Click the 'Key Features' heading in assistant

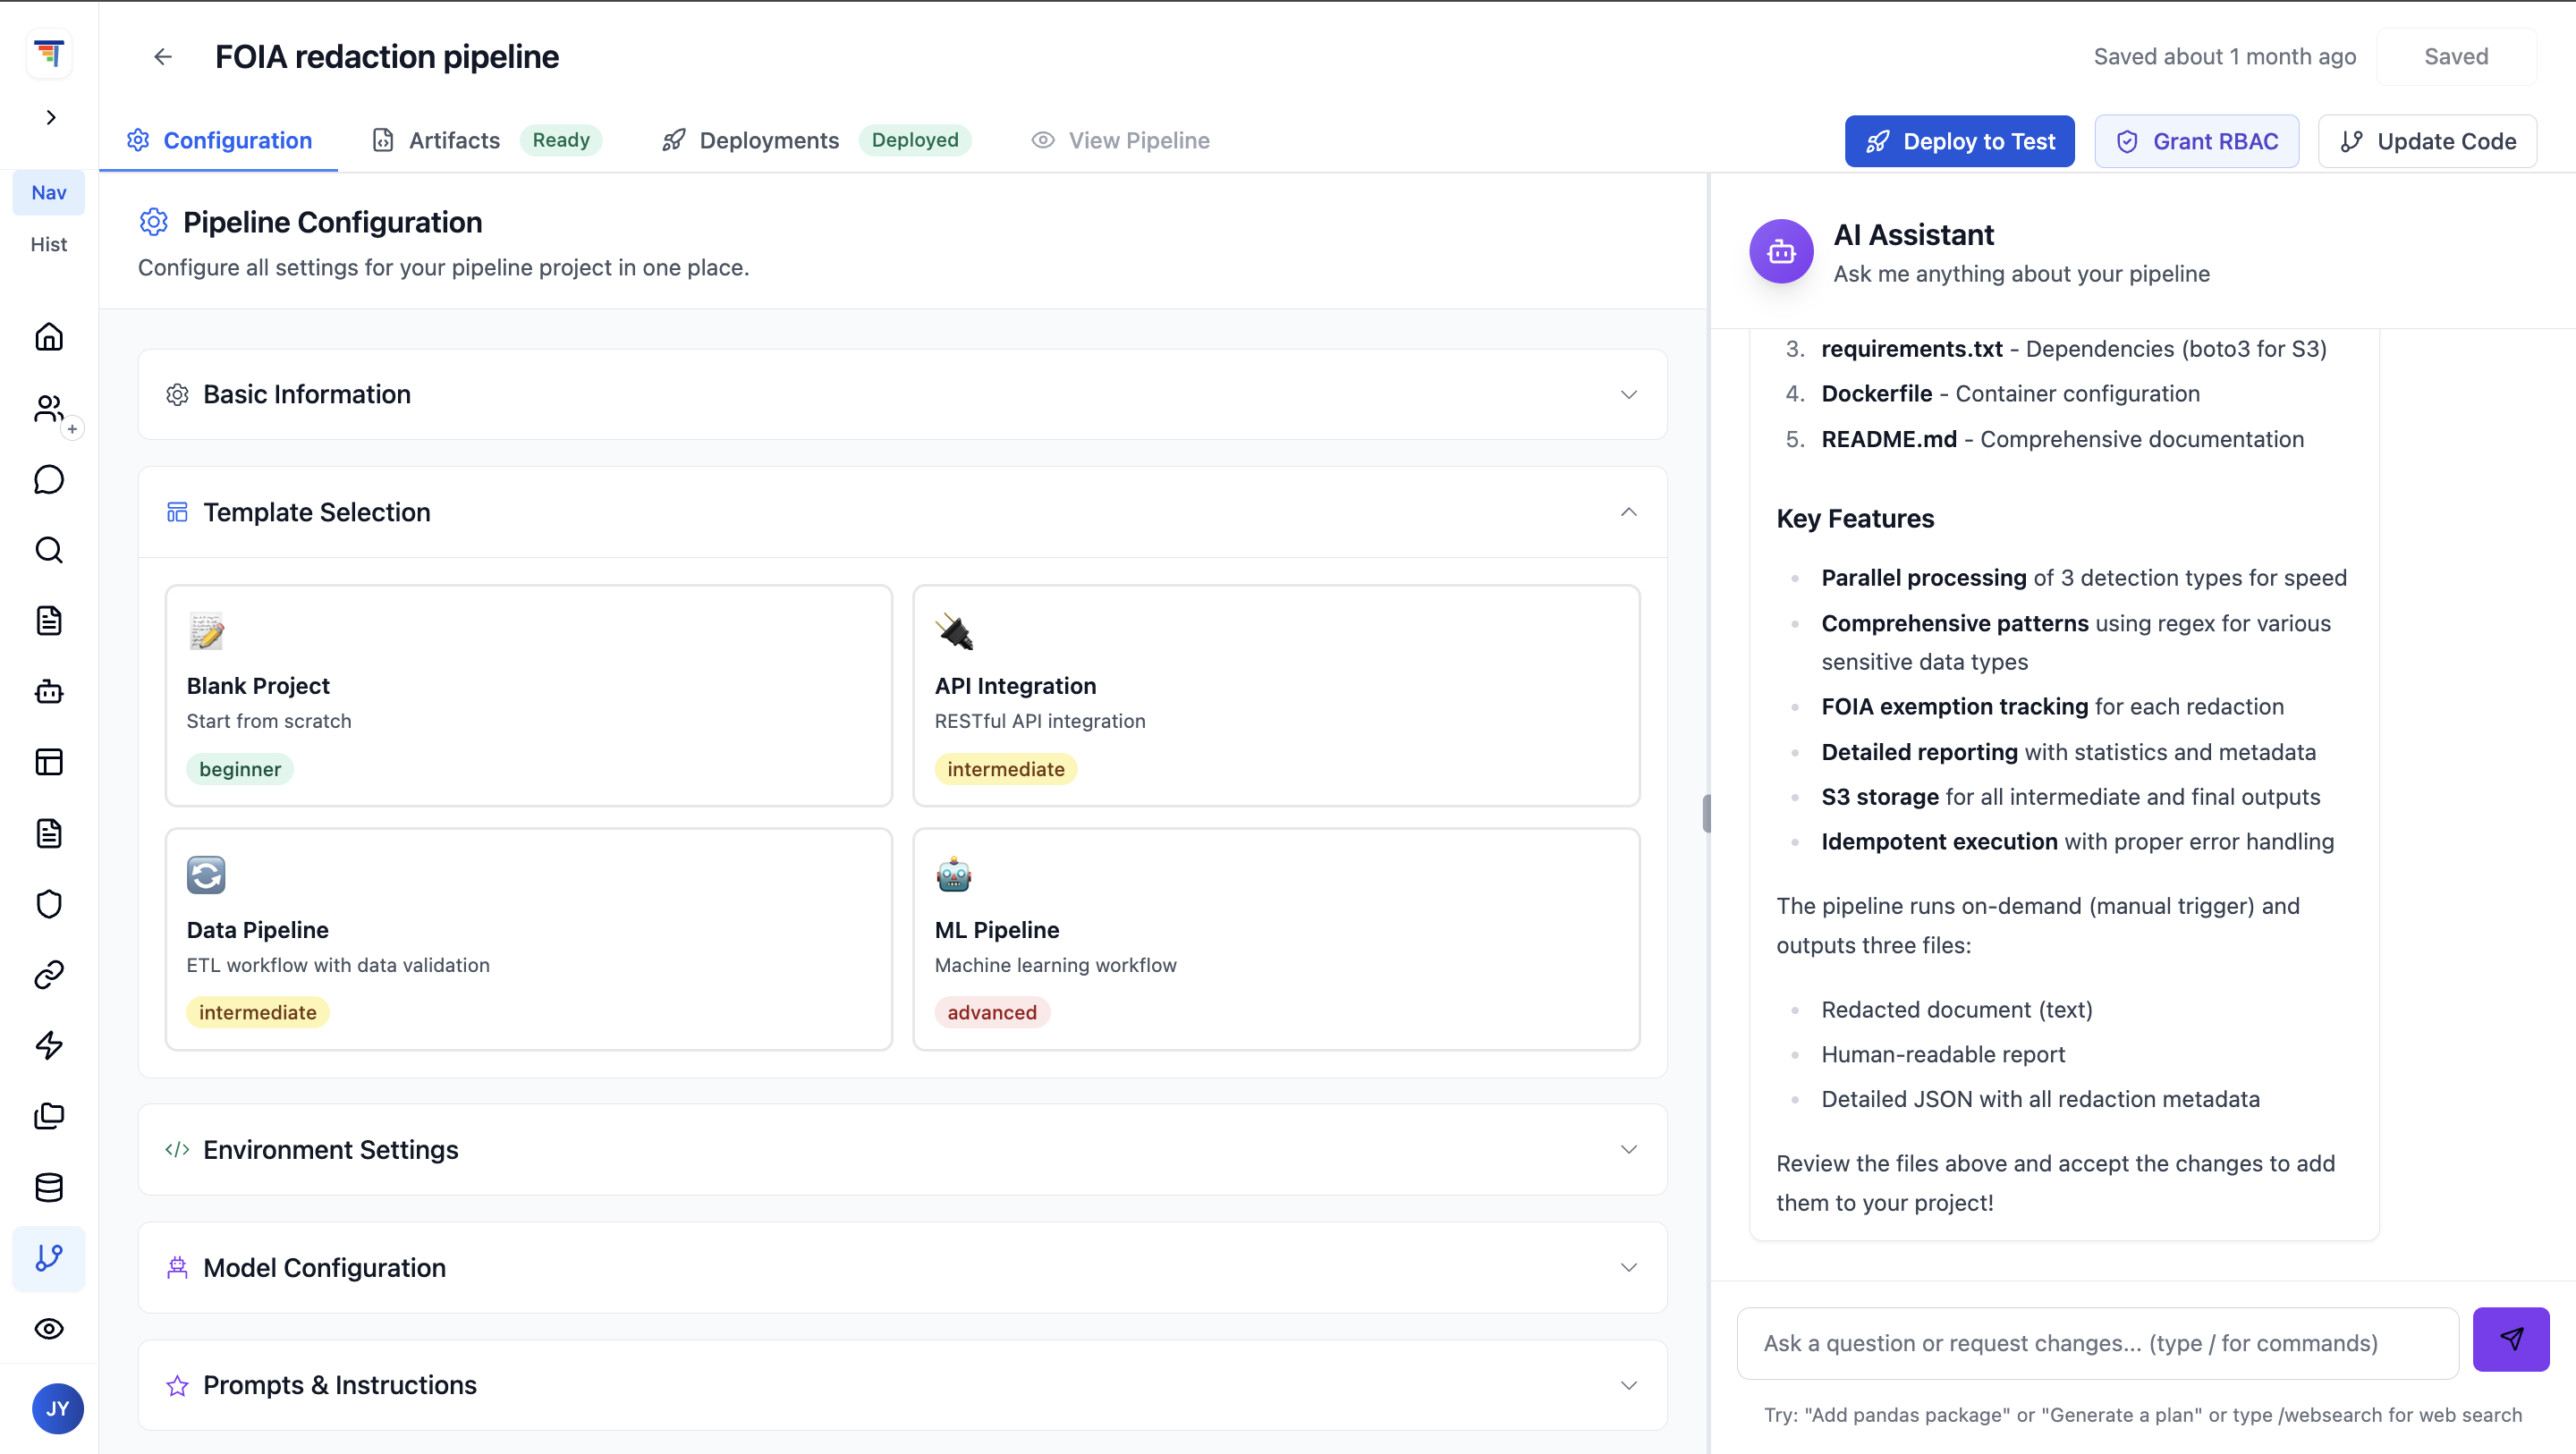1855,518
